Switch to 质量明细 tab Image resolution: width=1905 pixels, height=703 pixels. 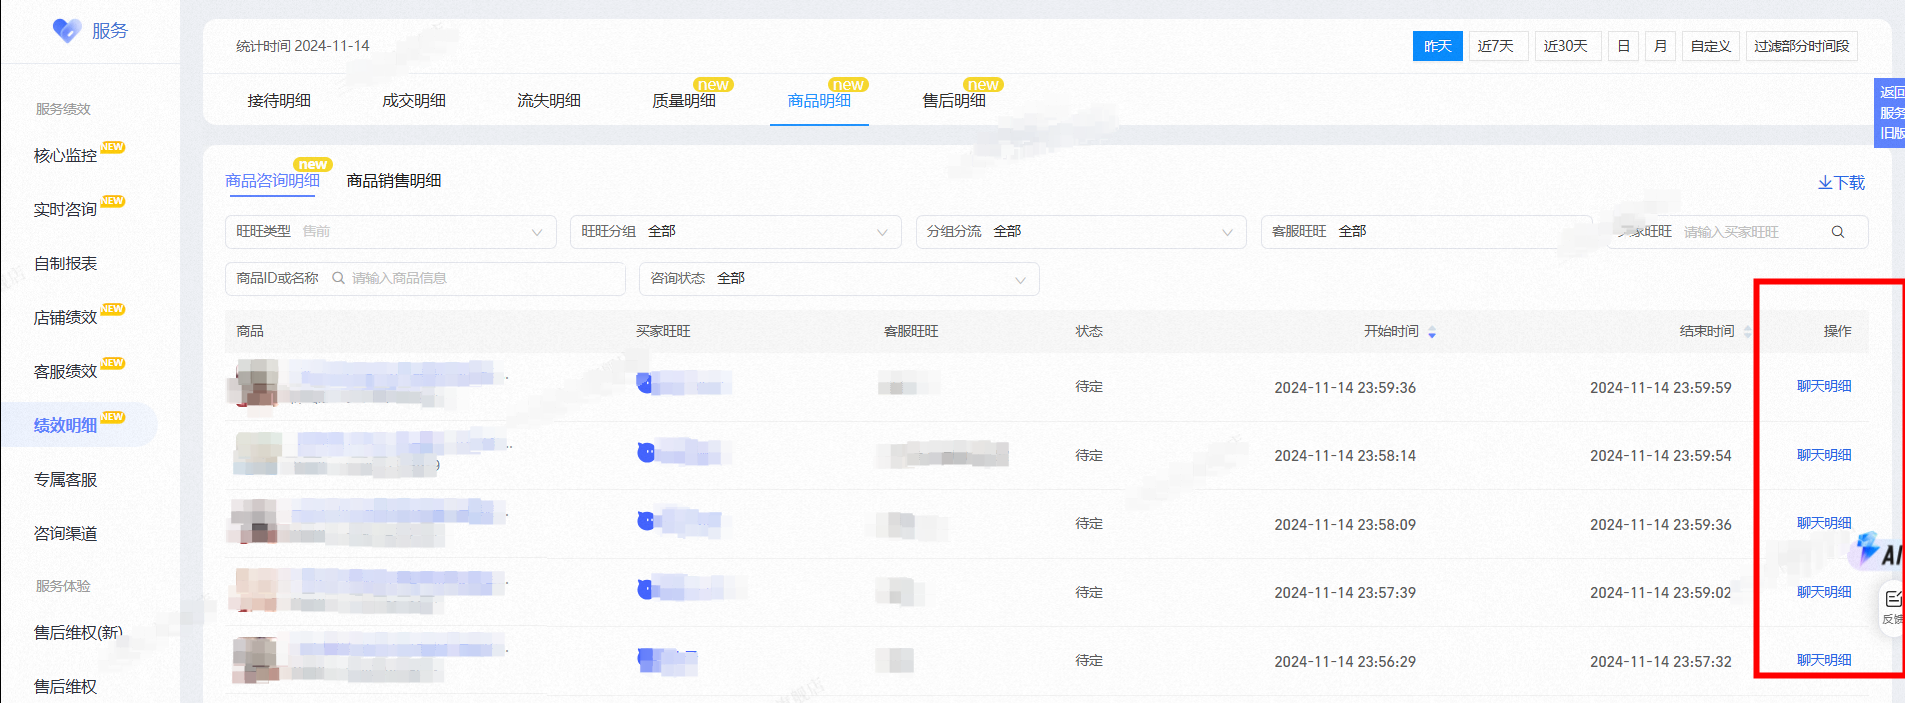click(x=684, y=101)
